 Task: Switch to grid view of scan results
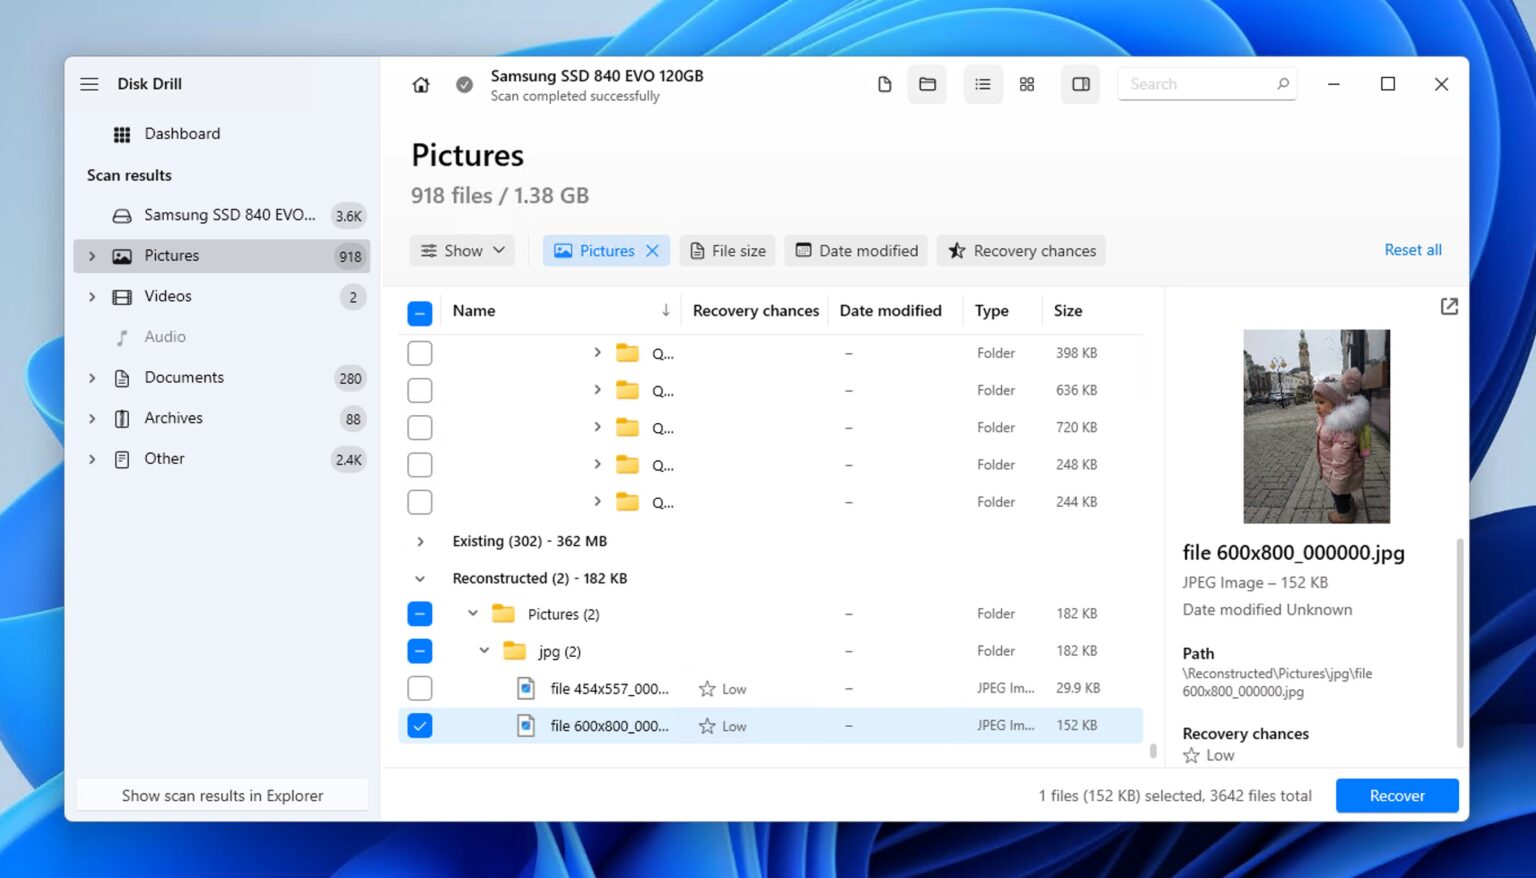point(1027,84)
